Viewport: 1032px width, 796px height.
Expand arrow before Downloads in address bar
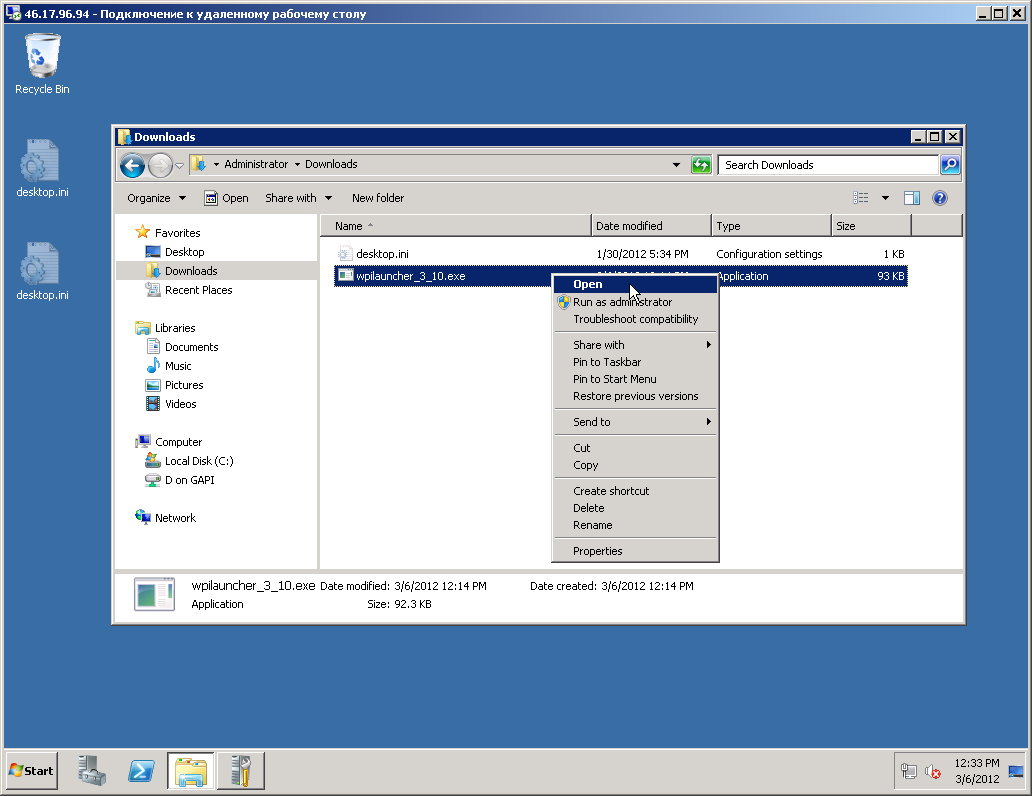click(297, 165)
